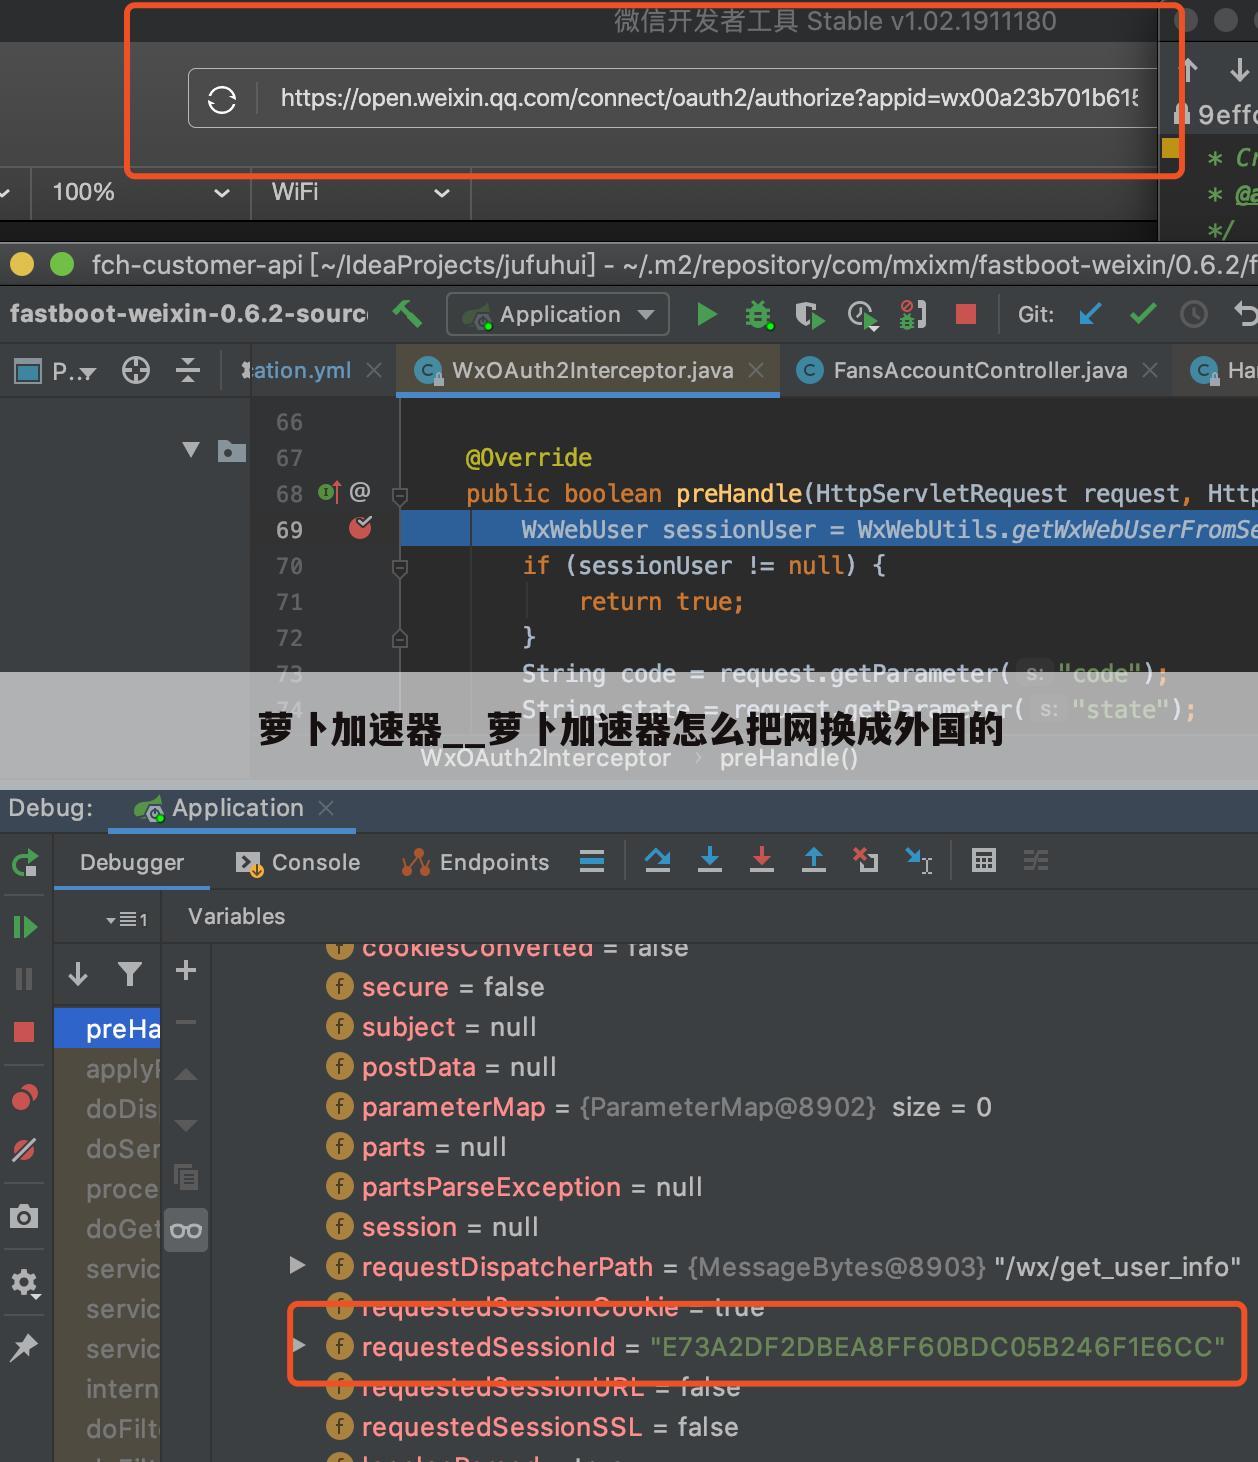Fold the if block at line 70
Viewport: 1258px width, 1462px height.
(x=400, y=567)
